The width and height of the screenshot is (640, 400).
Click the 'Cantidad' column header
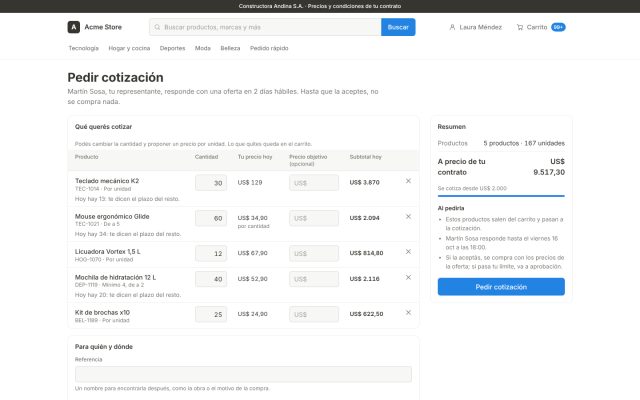point(207,157)
